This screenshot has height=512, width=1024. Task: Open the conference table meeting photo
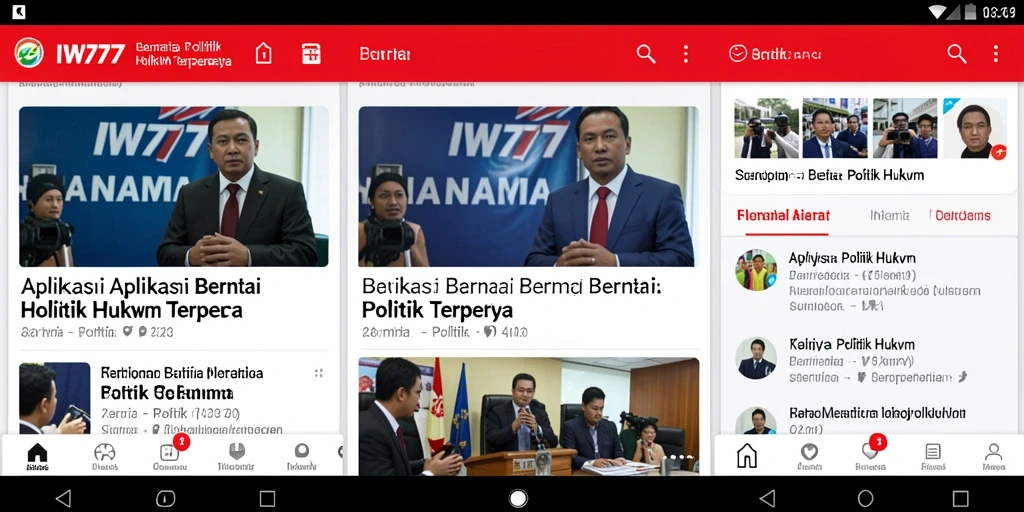pyautogui.click(x=528, y=416)
